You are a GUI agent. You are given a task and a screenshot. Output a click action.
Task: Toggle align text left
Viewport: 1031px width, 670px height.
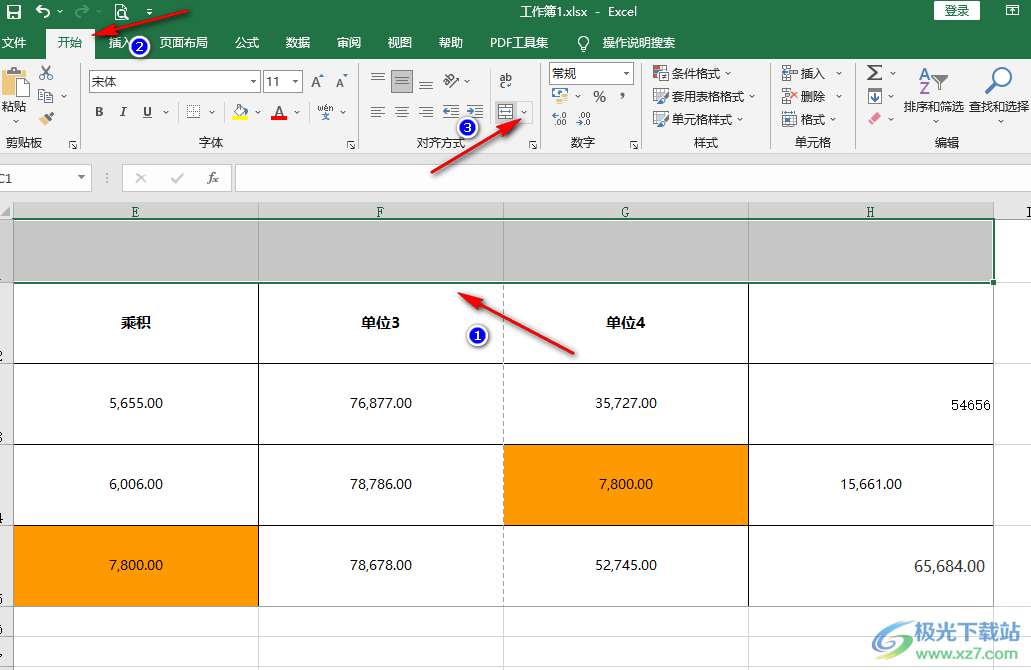377,112
